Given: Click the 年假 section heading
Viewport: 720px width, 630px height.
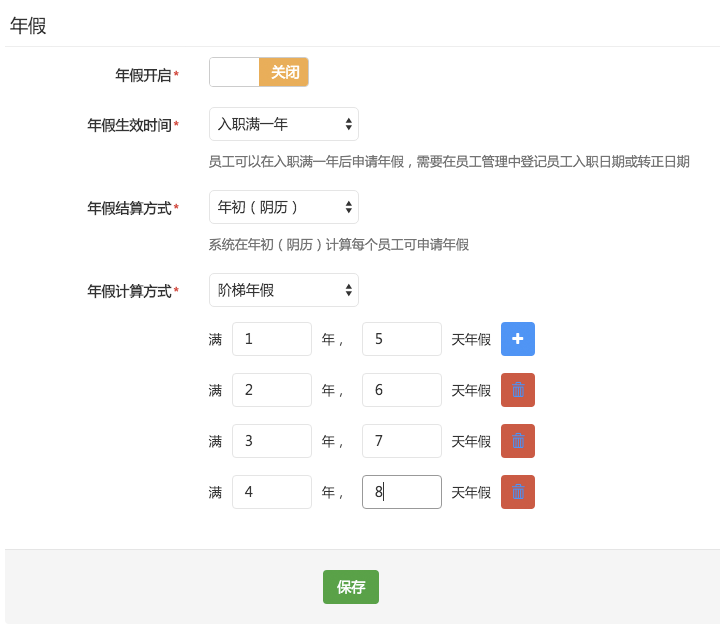Looking at the screenshot, I should pos(28,26).
